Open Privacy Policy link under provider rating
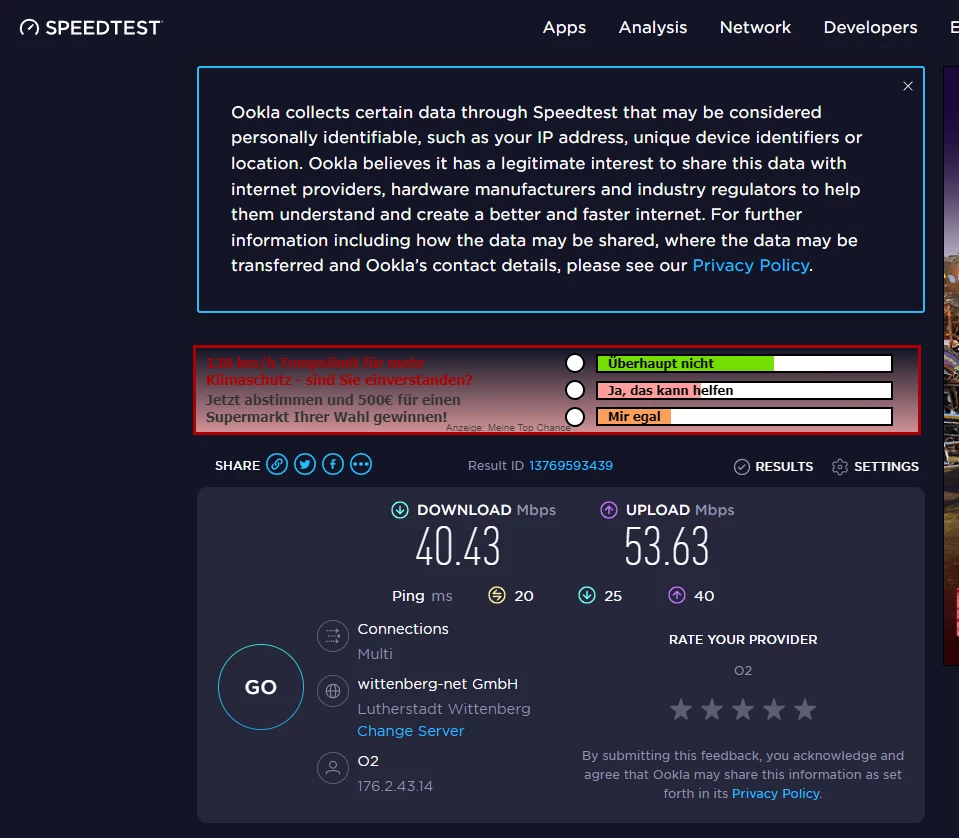 (776, 793)
